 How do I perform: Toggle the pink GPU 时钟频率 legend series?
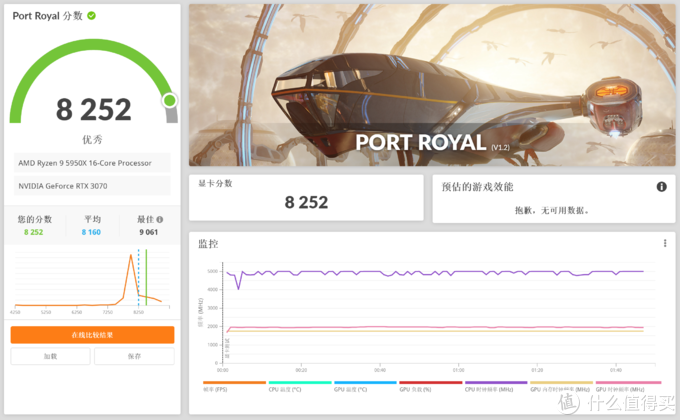click(628, 387)
